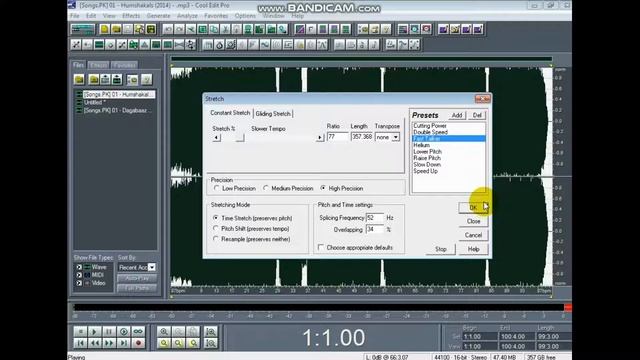Screen dimensions: 640x360
Task: Switch to multitrack view using the waveform toggle icon
Action: (82, 29)
